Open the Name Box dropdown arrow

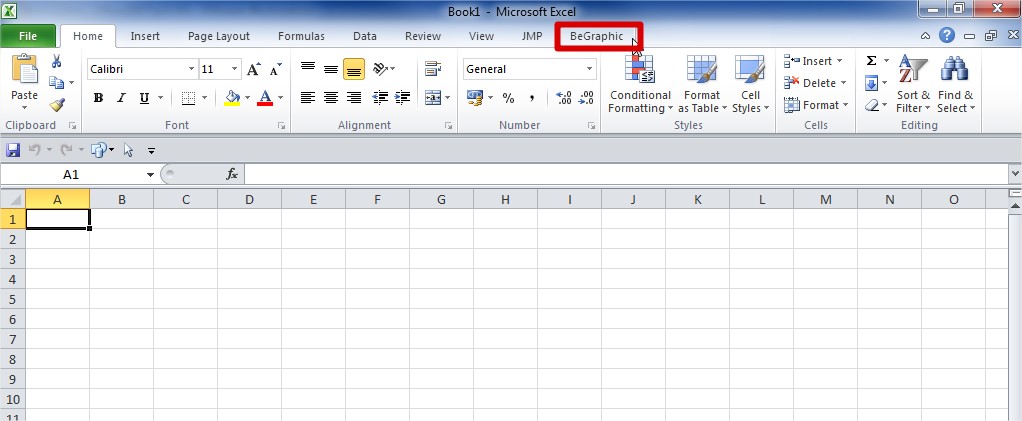click(150, 174)
